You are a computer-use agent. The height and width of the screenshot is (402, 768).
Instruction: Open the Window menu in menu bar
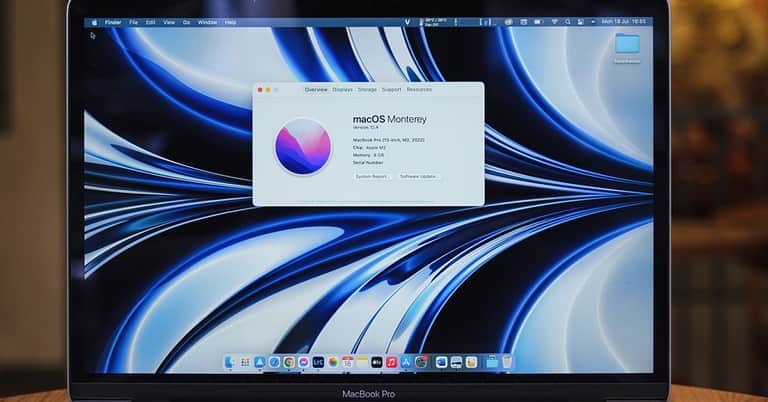[207, 21]
